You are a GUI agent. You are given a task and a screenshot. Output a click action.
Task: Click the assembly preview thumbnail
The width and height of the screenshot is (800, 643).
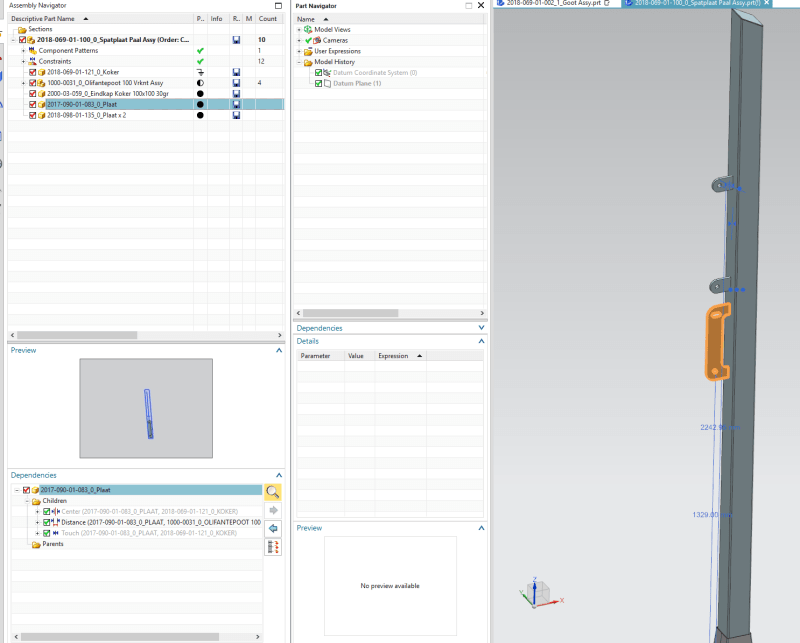point(146,408)
